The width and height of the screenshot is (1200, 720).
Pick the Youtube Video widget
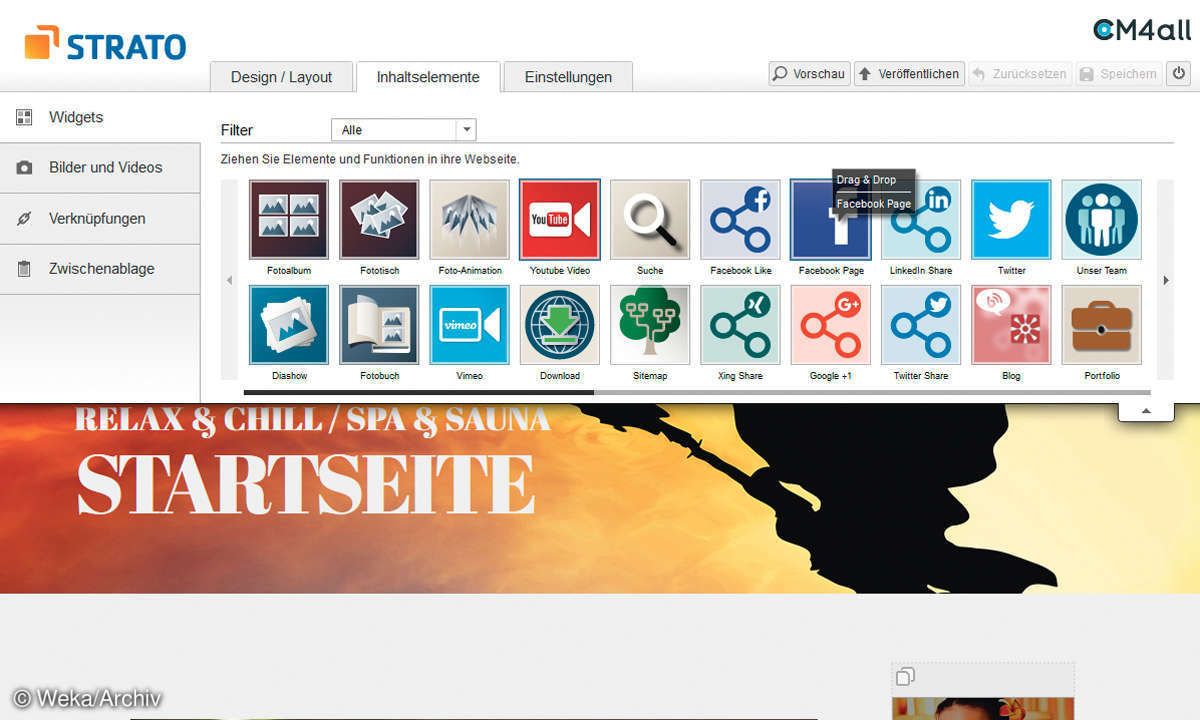click(560, 219)
